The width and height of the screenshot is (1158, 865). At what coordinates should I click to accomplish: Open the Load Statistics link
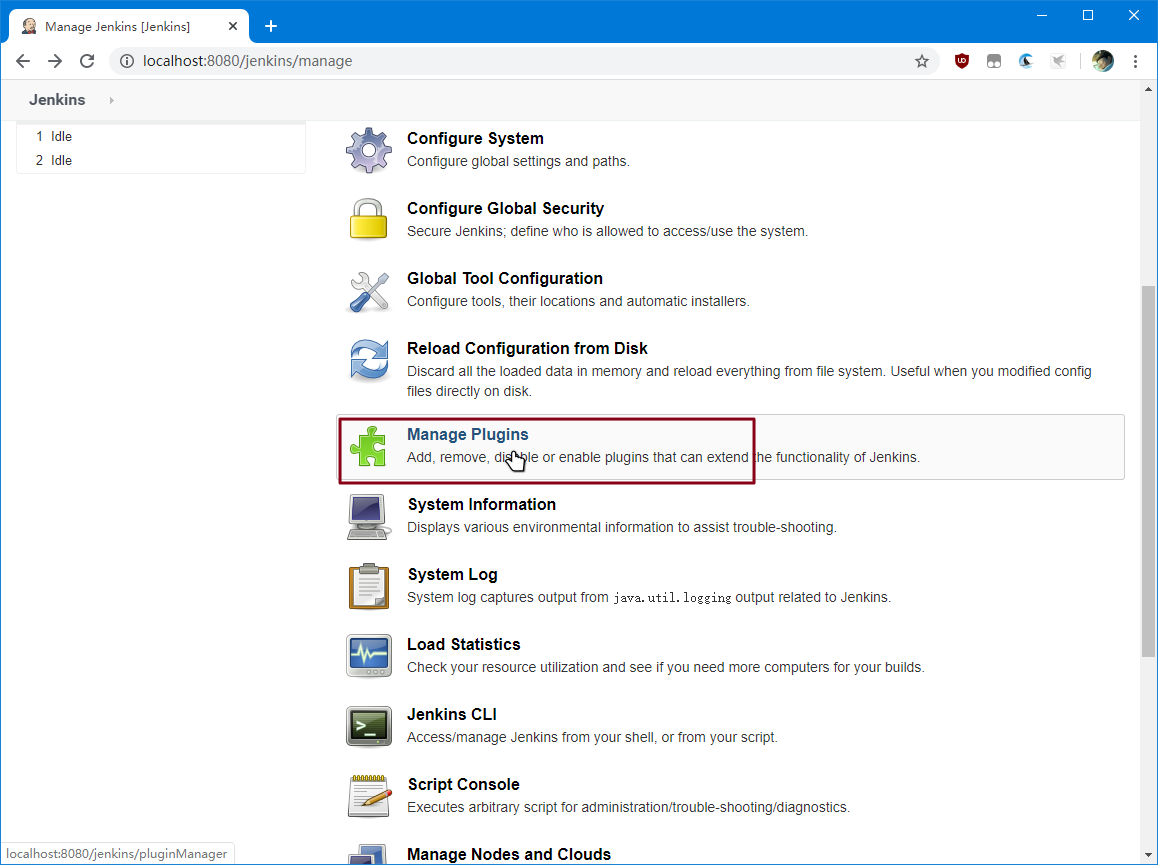tap(463, 645)
